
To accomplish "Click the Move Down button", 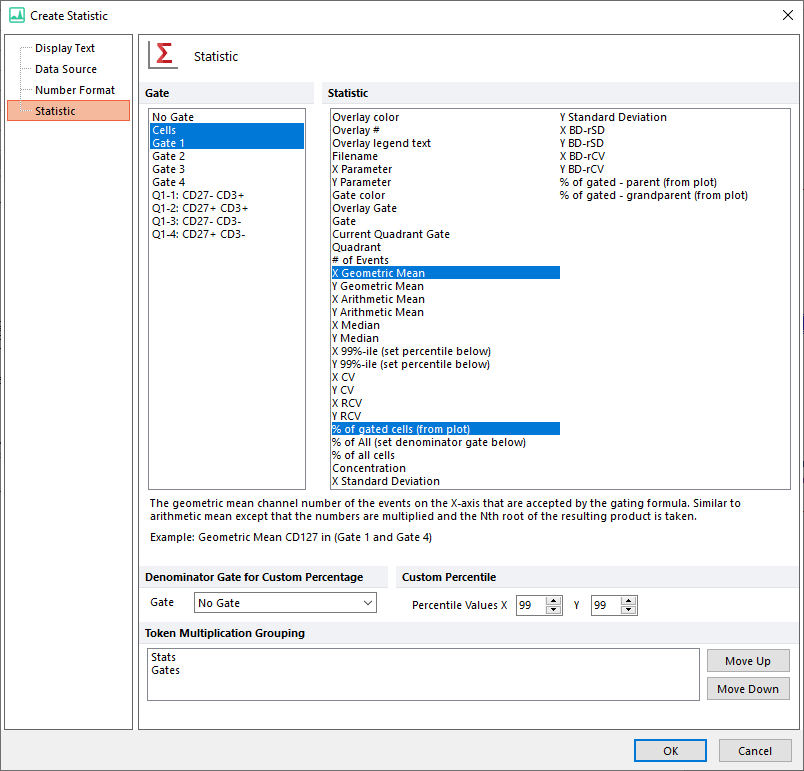I will (x=748, y=688).
